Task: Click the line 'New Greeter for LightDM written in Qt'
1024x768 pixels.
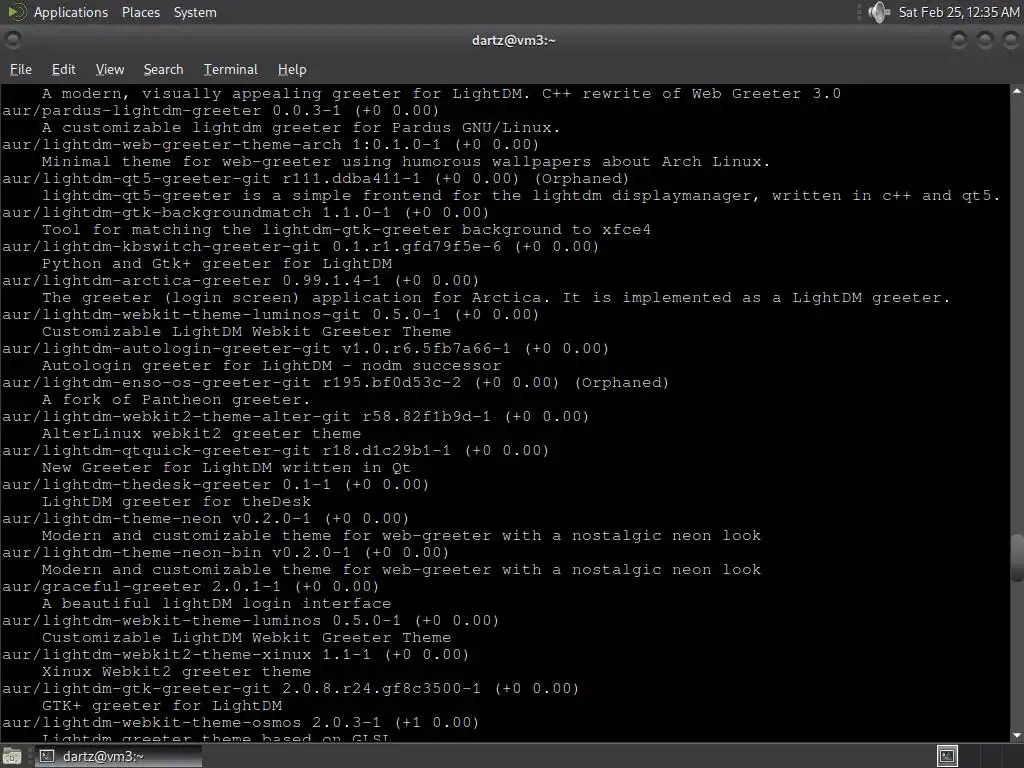Action: pos(227,467)
